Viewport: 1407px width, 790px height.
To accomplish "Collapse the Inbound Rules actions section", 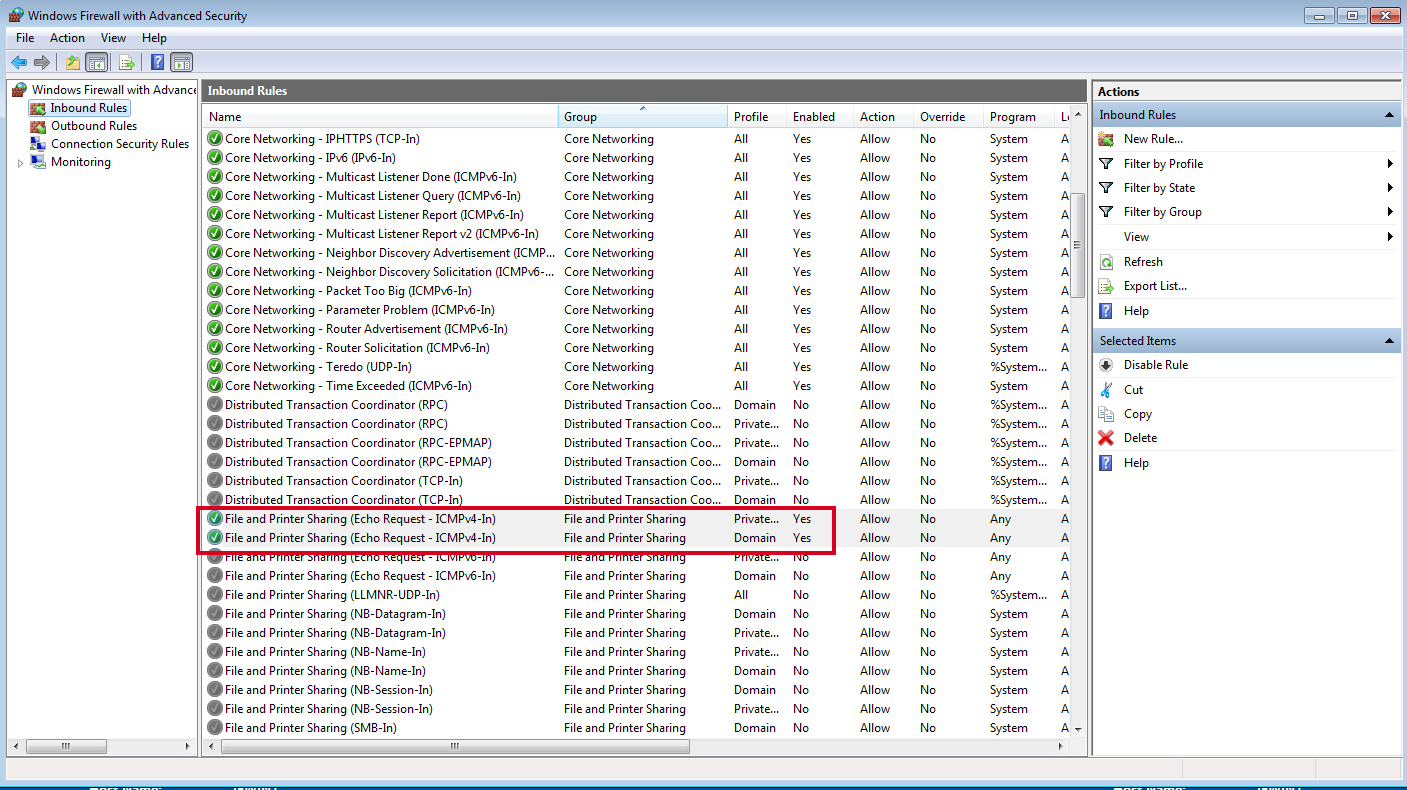I will (x=1389, y=114).
